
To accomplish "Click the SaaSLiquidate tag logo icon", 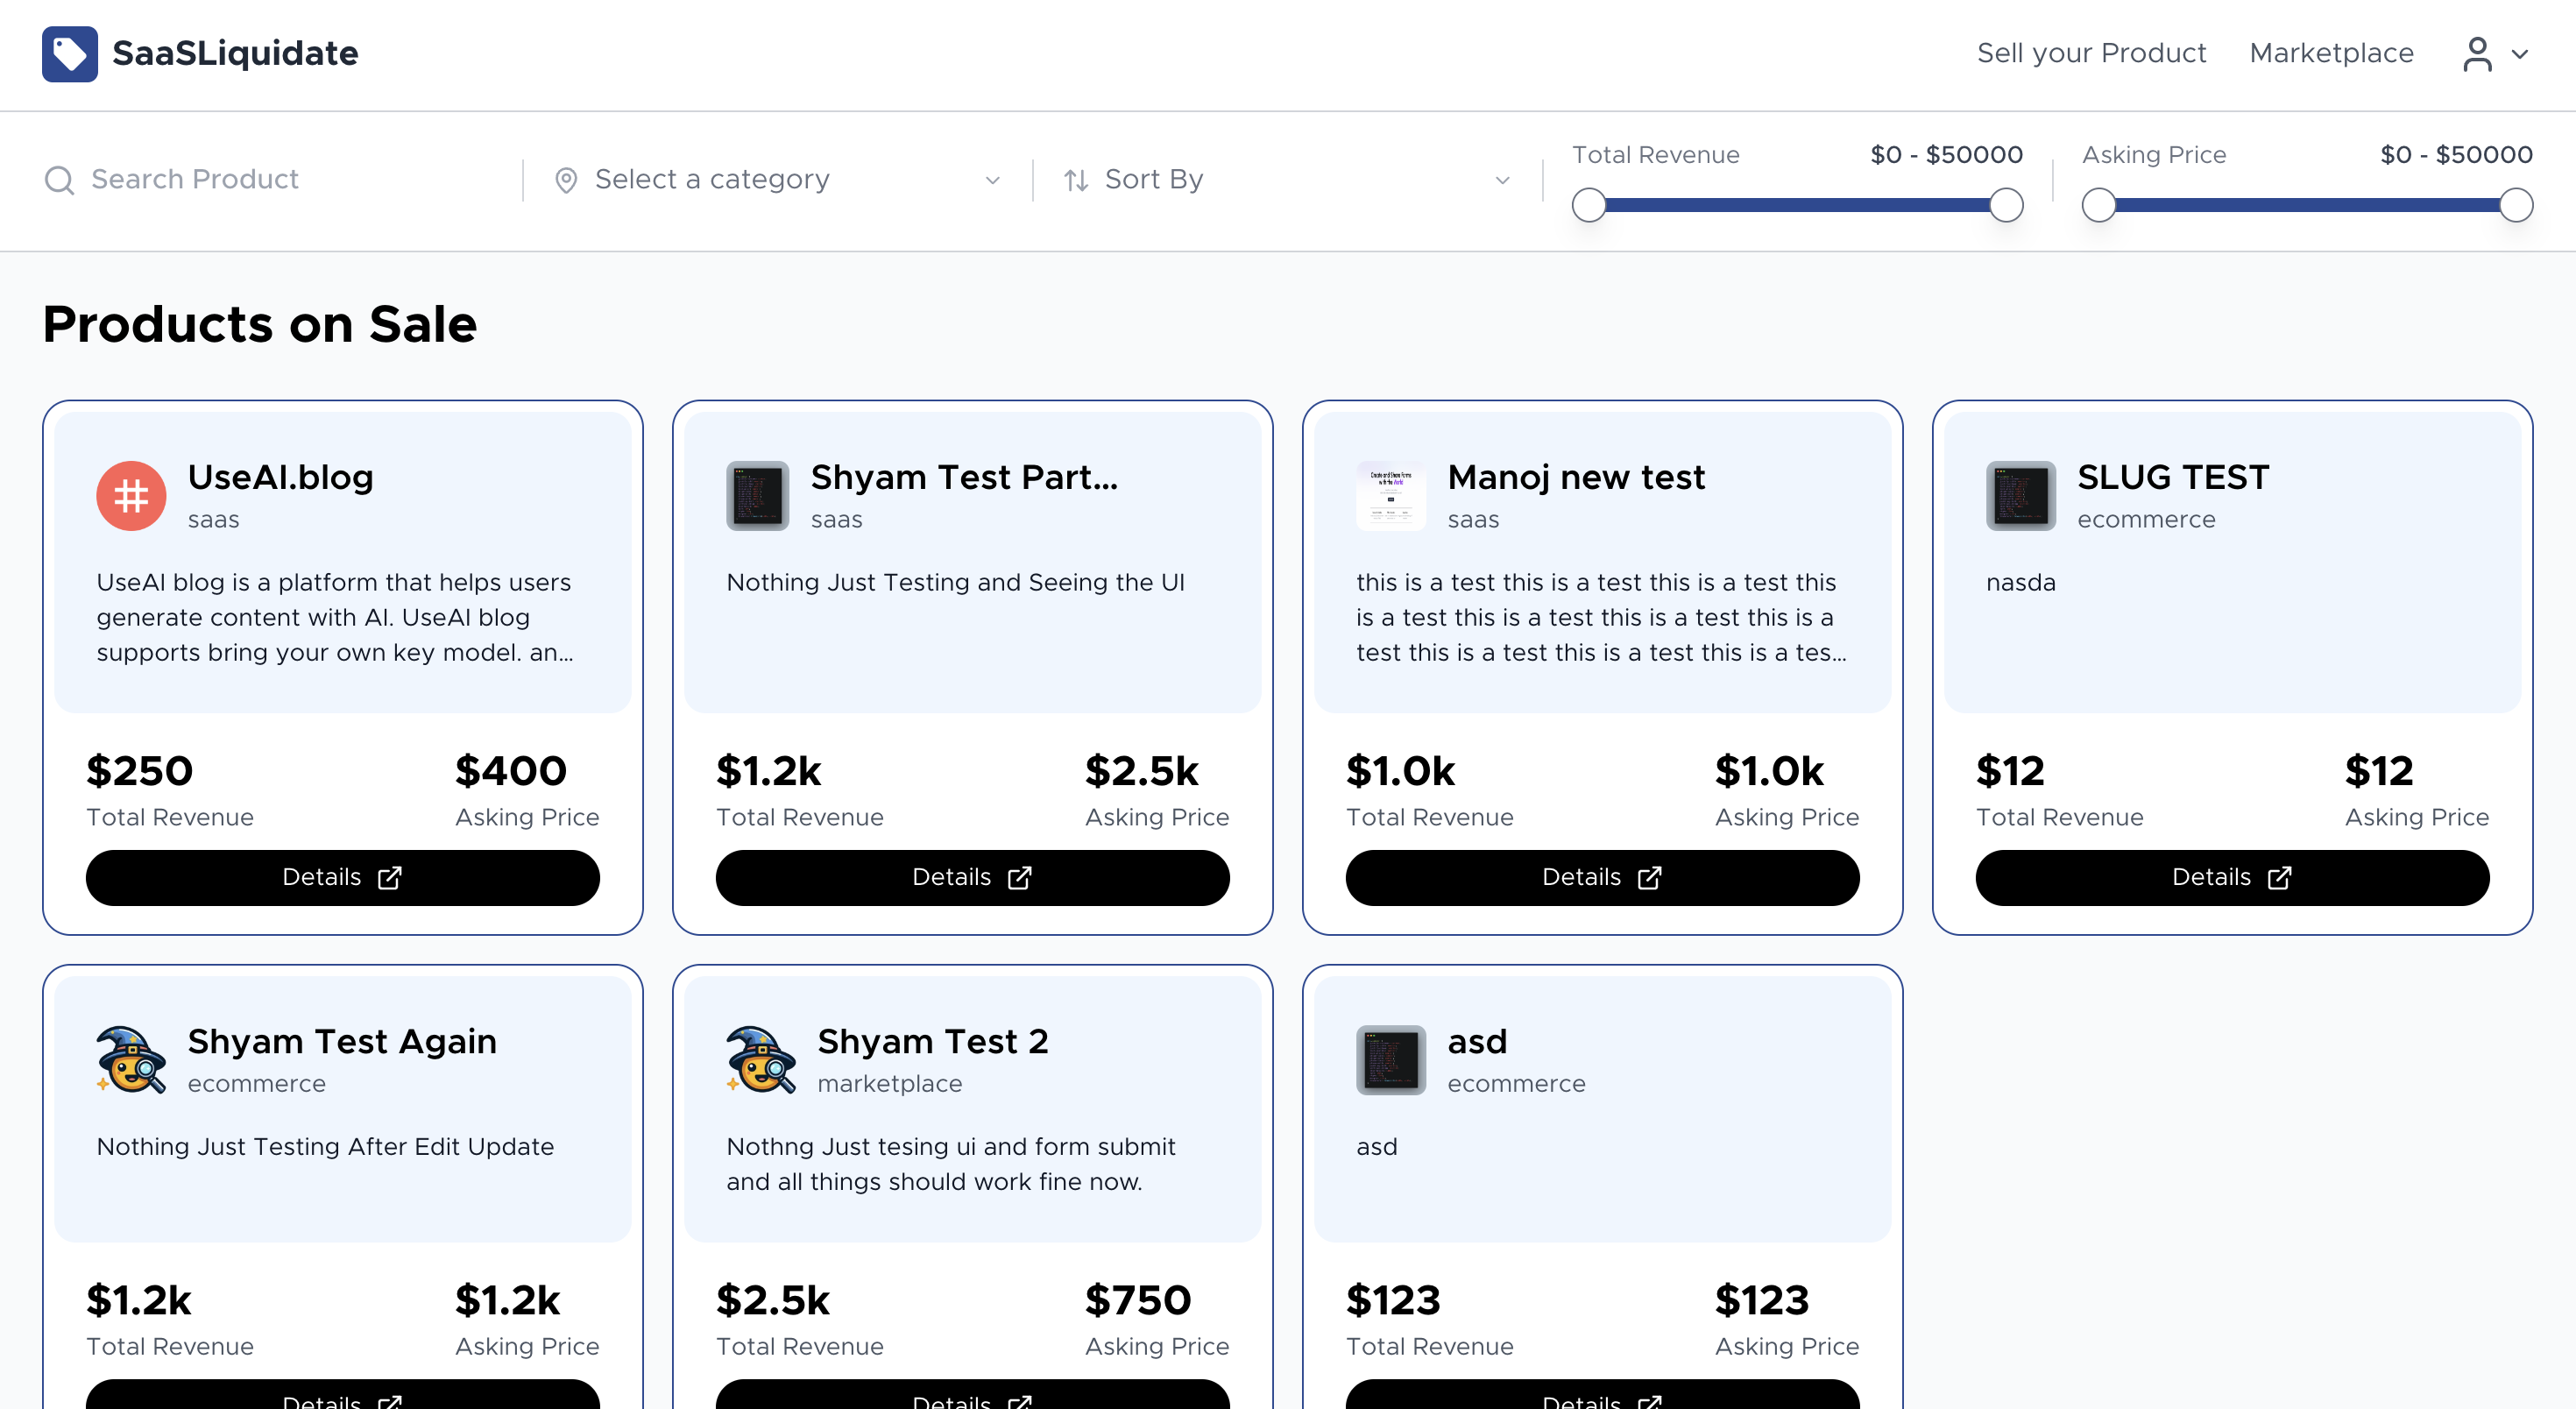I will coord(69,54).
